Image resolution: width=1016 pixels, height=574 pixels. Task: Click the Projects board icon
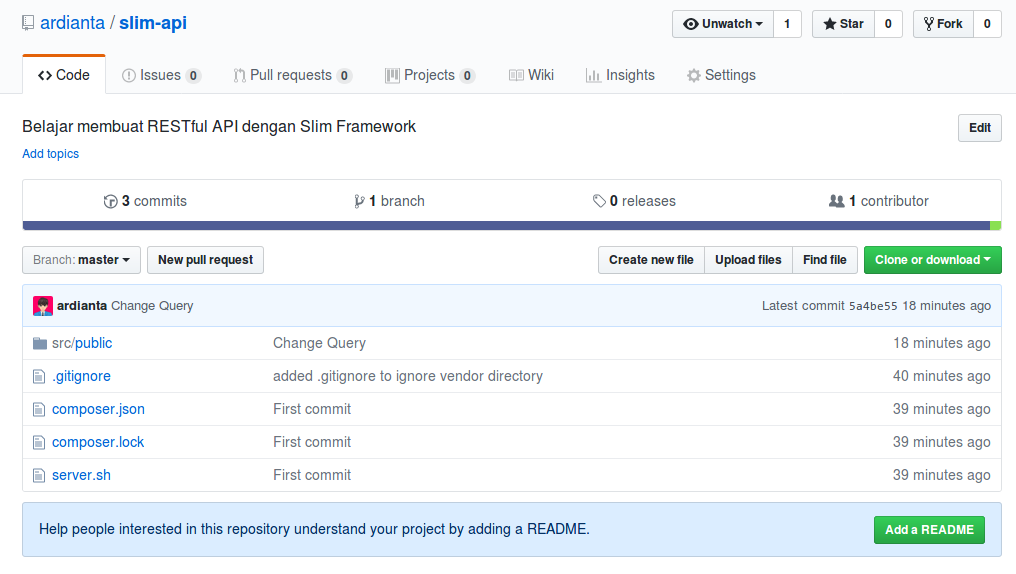tap(392, 76)
